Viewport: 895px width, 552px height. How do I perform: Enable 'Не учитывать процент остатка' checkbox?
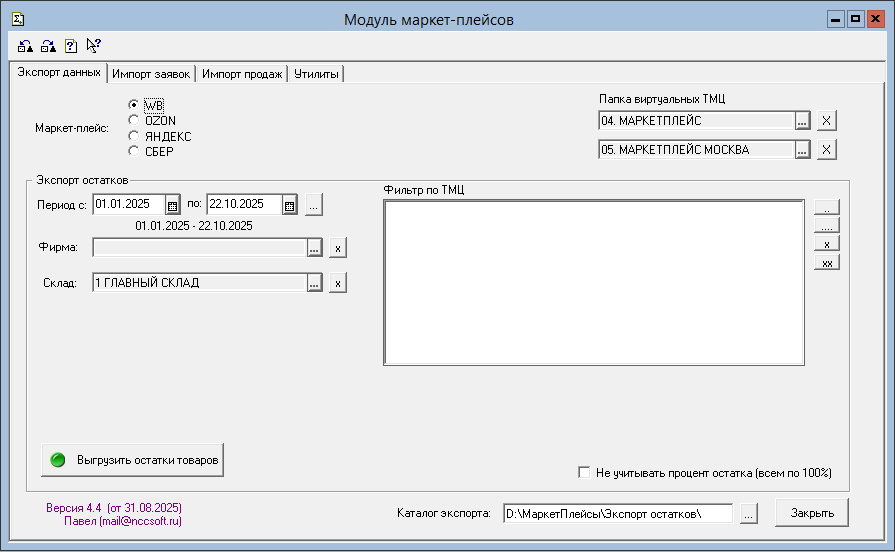tap(585, 473)
